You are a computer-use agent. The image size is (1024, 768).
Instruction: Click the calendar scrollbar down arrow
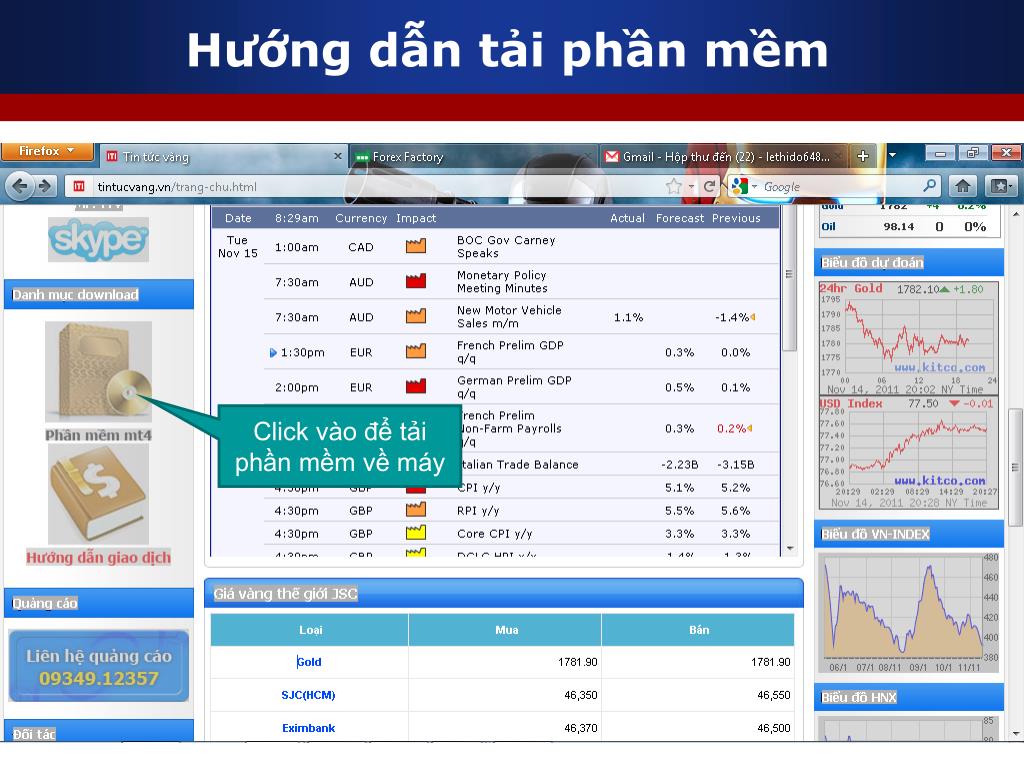(790, 549)
